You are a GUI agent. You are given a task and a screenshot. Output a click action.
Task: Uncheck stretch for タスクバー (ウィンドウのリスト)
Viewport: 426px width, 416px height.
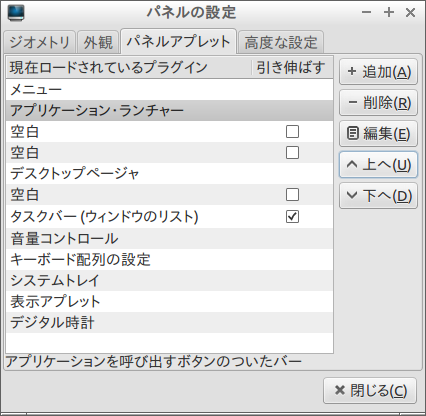tap(292, 217)
